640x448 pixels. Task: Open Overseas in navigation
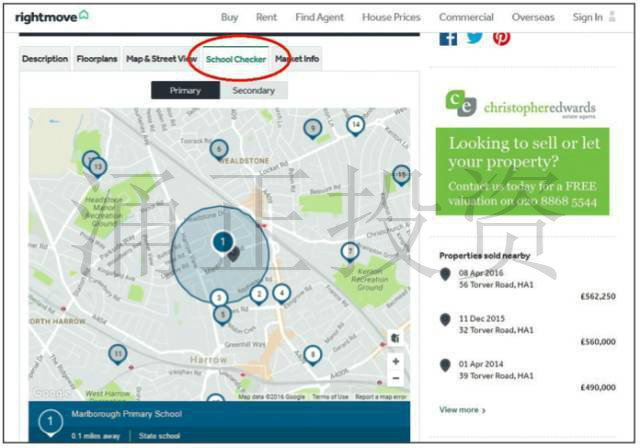[533, 18]
